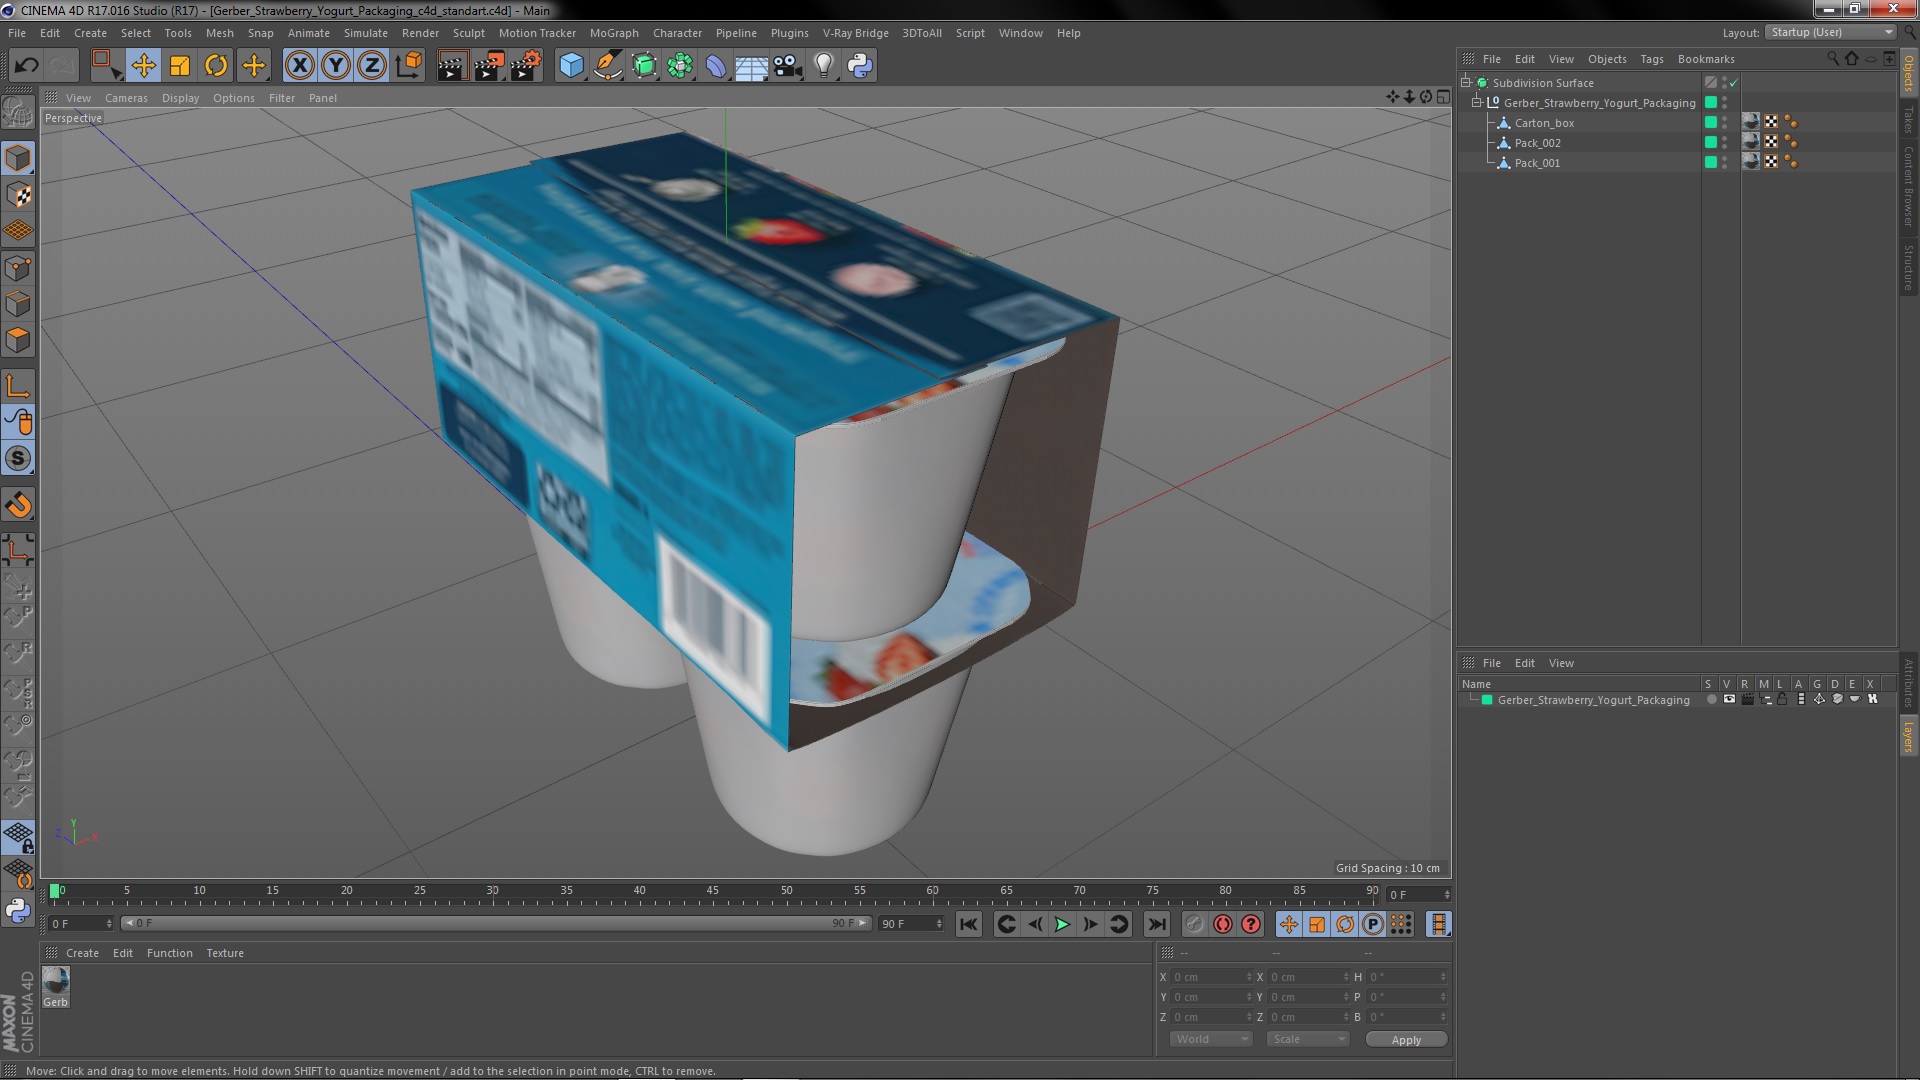The height and width of the screenshot is (1080, 1920).
Task: Open the Scale mode dropdown
Action: point(1308,1040)
